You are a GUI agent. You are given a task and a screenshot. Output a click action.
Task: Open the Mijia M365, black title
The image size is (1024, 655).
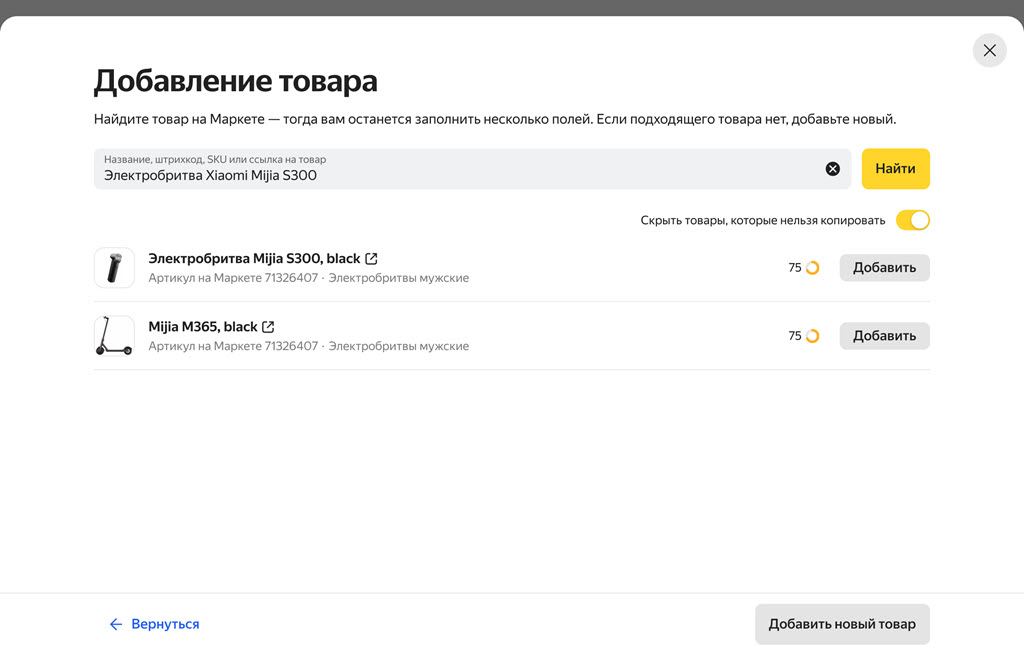point(202,327)
